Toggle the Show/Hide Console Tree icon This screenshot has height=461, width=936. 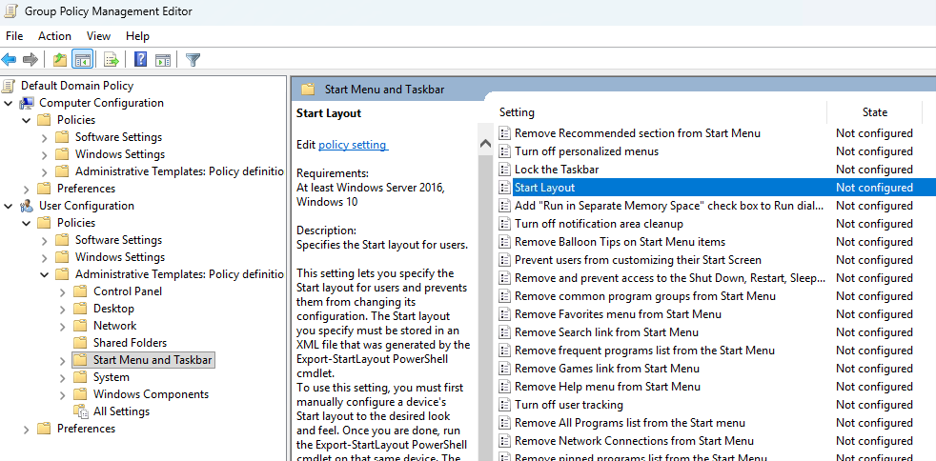82,60
